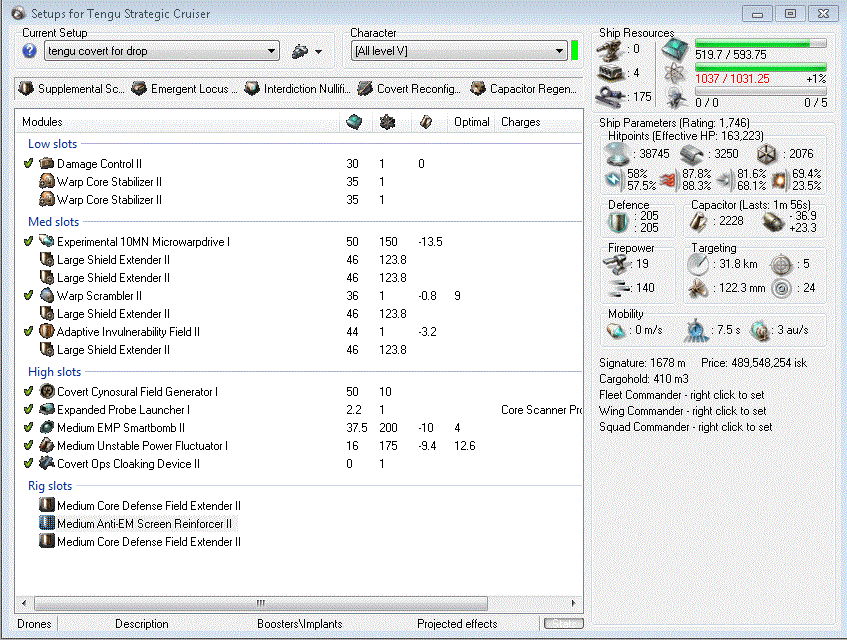
Task: Click the shield hitpoints icon
Action: click(617, 154)
